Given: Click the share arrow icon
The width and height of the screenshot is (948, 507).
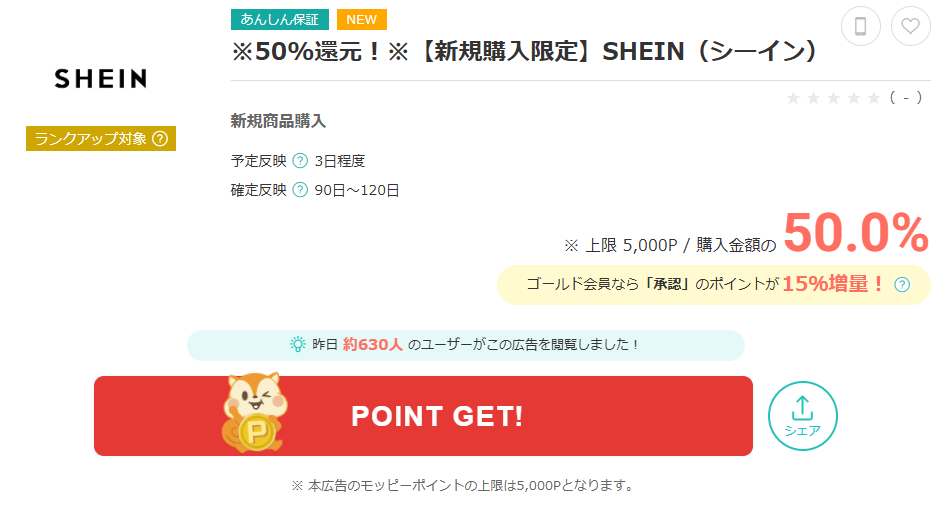Looking at the screenshot, I should click(x=802, y=408).
